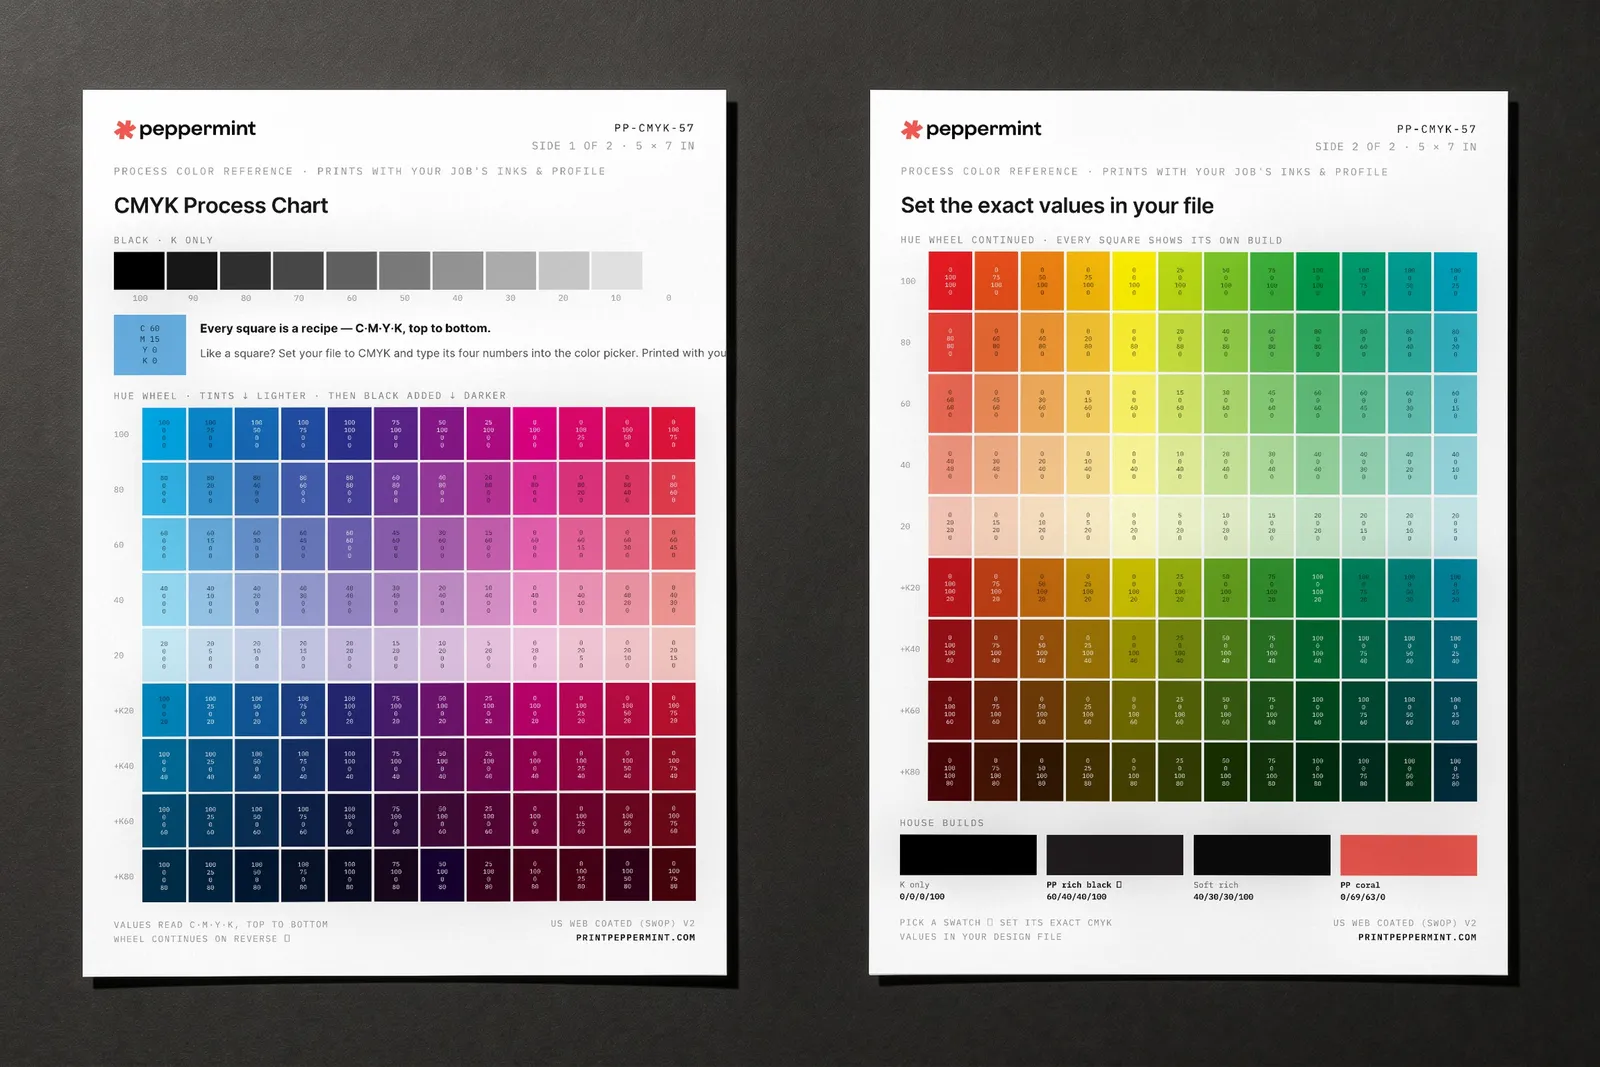Click the "SIDE 2 OF 2 · 5 × 7 IN" label
1600x1067 pixels.
pyautogui.click(x=1396, y=147)
